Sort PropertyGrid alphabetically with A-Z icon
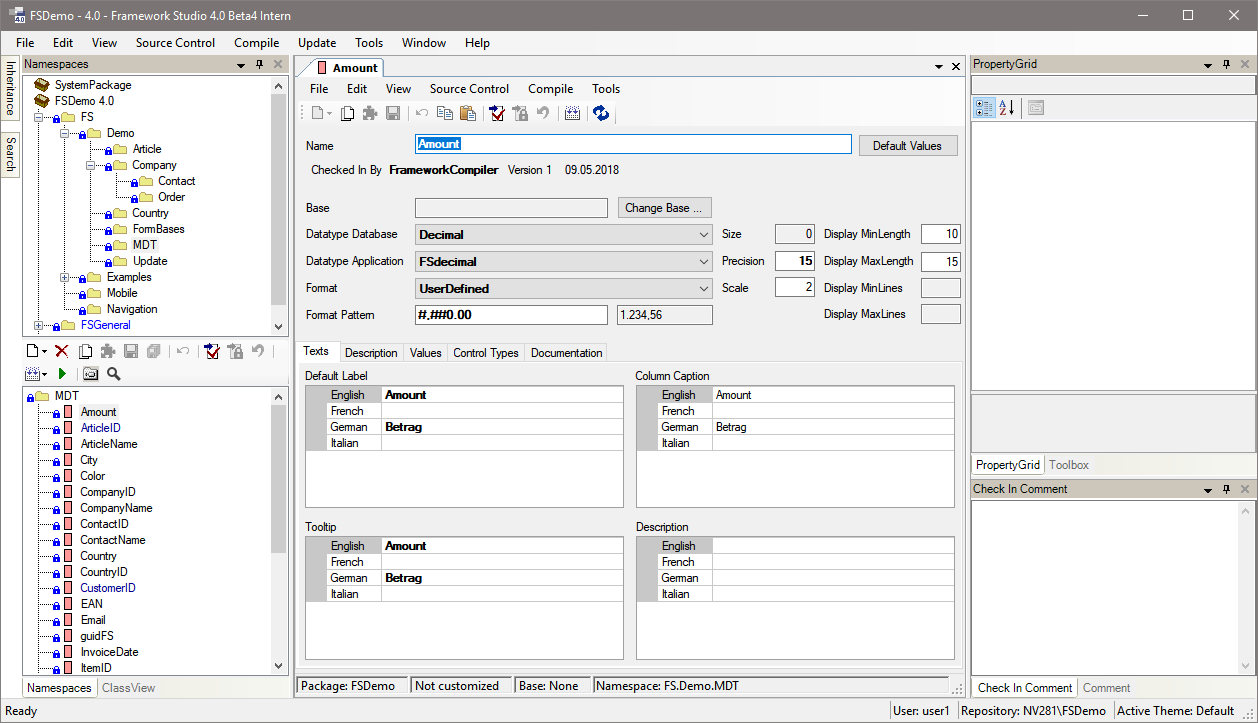The width and height of the screenshot is (1258, 723). 1006,107
